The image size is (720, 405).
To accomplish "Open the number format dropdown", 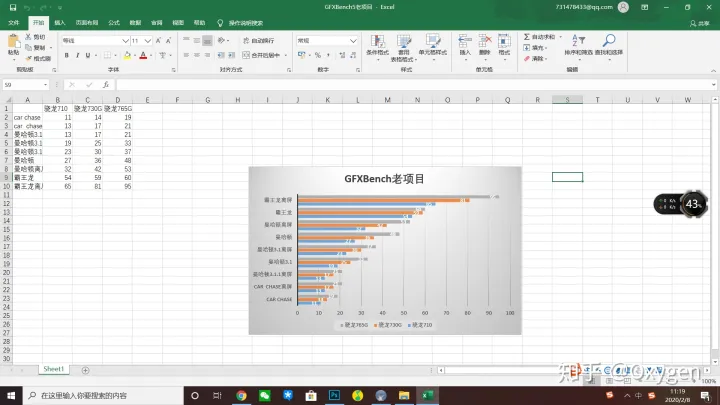I will (353, 41).
